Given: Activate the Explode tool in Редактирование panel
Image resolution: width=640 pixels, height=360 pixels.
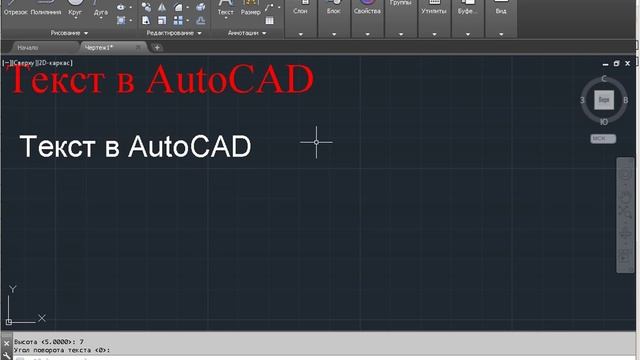Looking at the screenshot, I should click(x=200, y=7).
